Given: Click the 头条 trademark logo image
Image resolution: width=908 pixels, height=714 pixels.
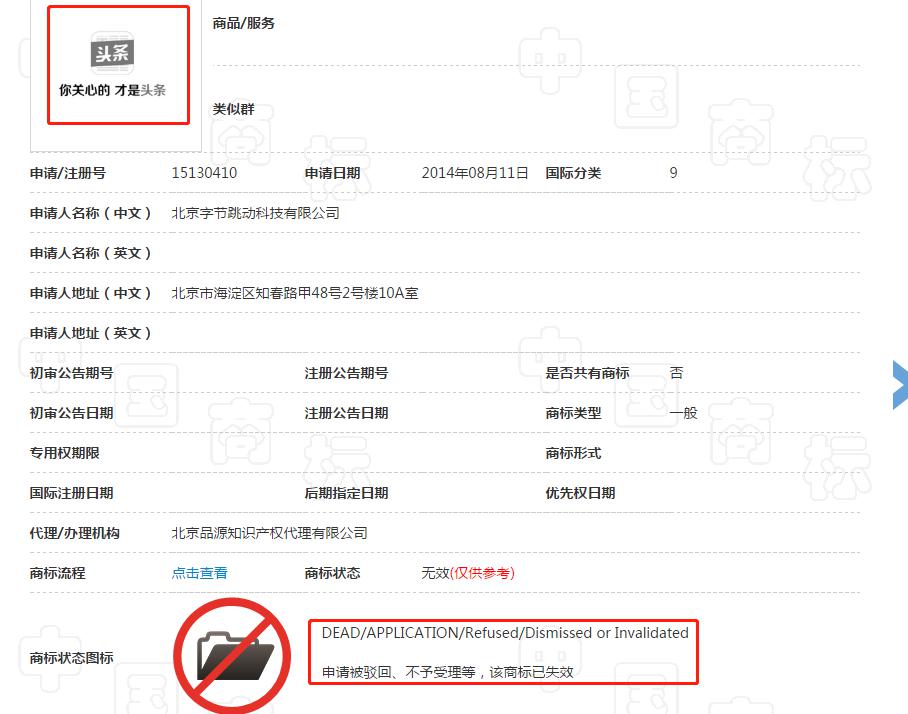Looking at the screenshot, I should pyautogui.click(x=118, y=66).
